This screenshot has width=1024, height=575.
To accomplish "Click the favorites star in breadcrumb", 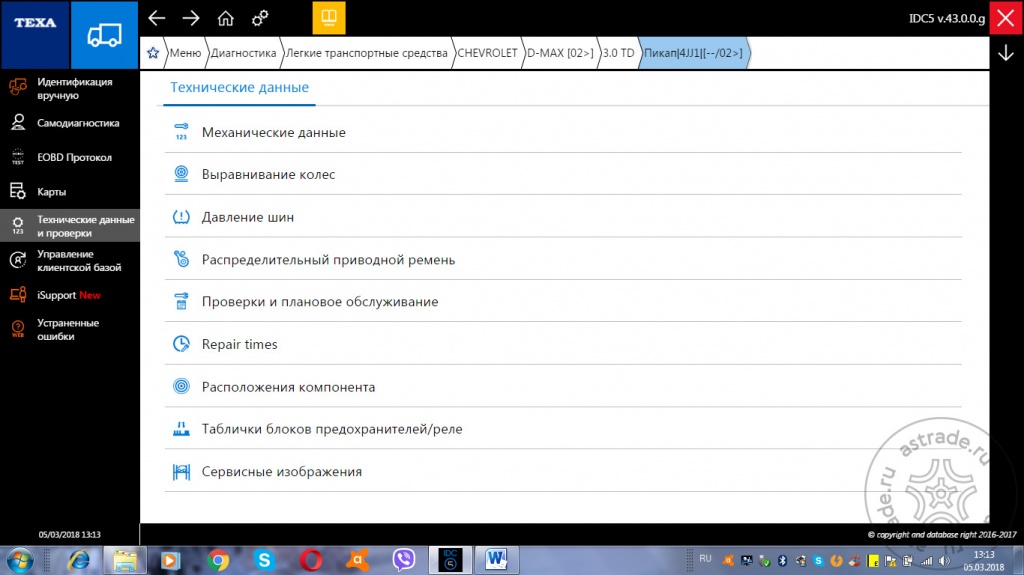I will pyautogui.click(x=153, y=53).
